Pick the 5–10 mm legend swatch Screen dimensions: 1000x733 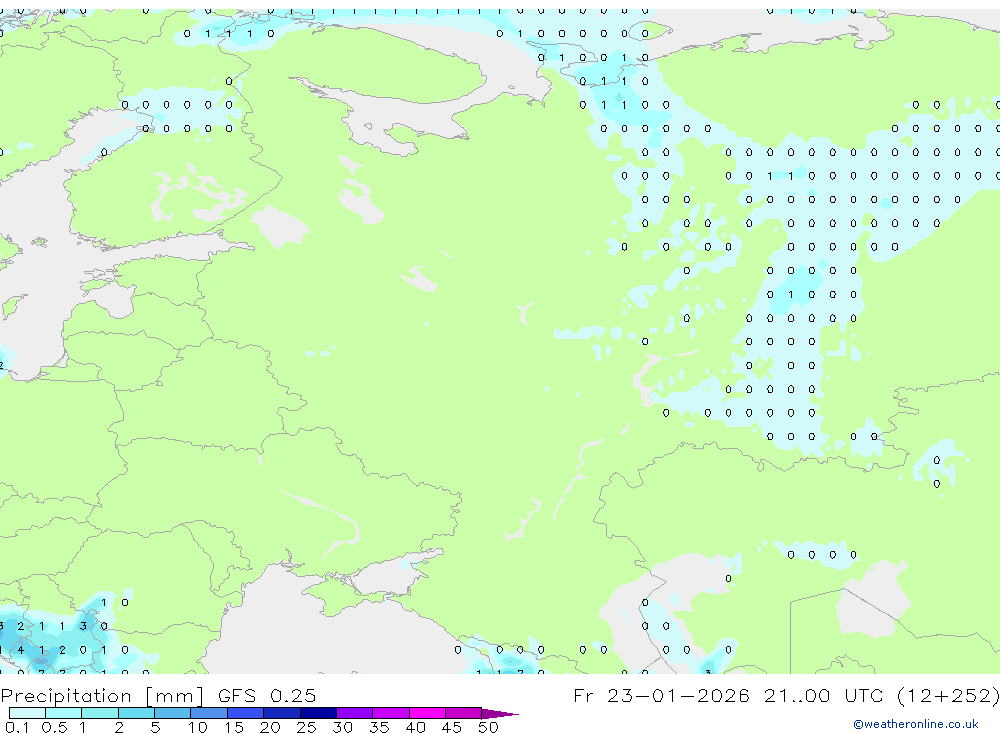[173, 713]
